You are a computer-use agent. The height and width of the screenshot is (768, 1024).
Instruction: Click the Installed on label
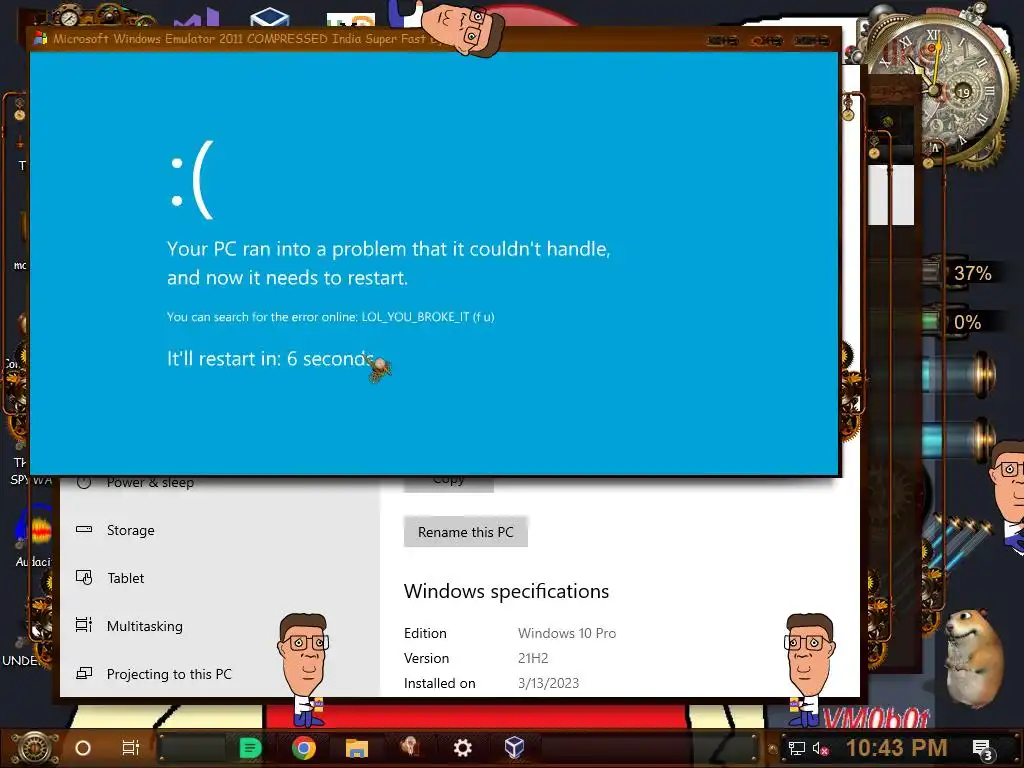(x=440, y=683)
